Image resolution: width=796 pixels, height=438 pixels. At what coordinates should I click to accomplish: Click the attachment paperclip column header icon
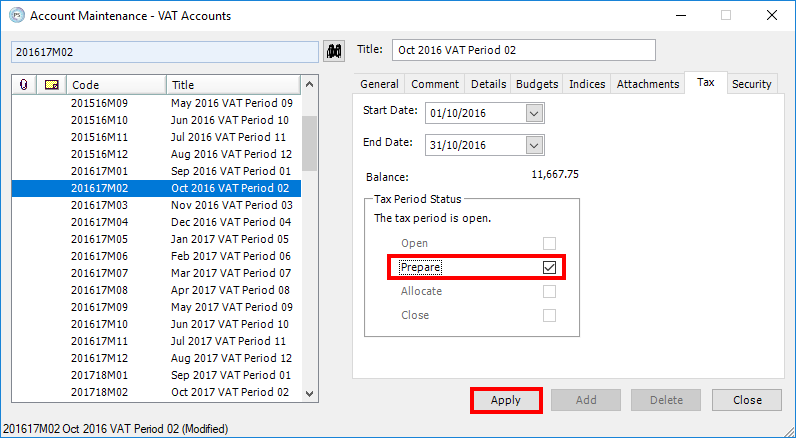pyautogui.click(x=23, y=85)
